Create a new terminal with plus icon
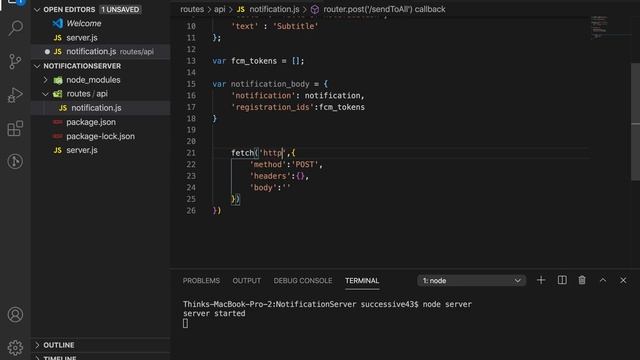 coord(541,280)
